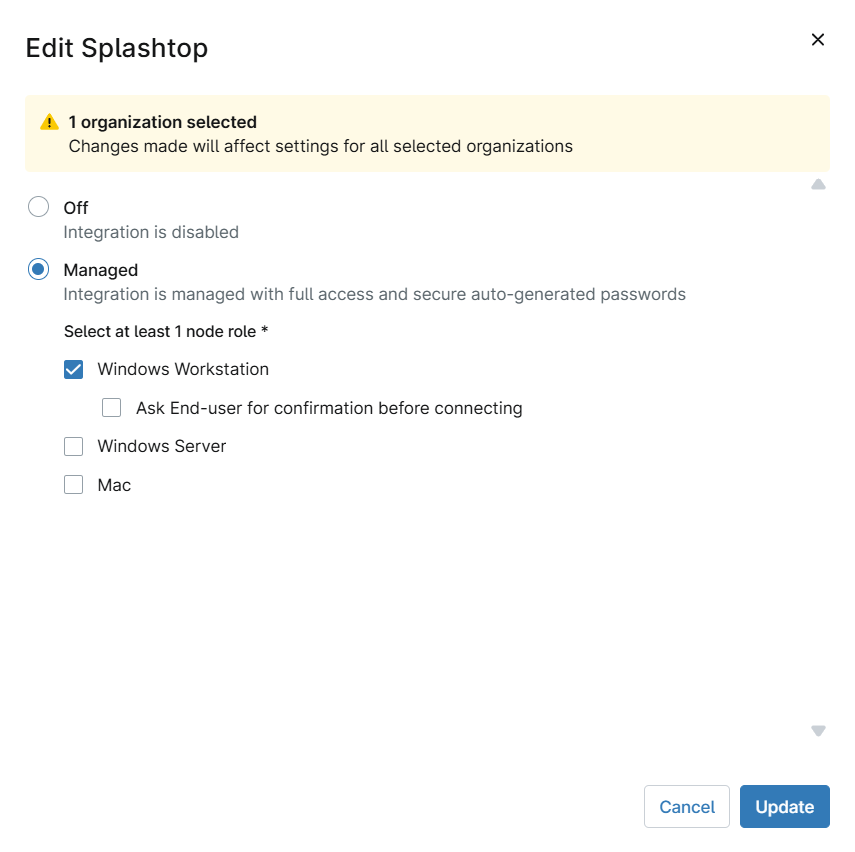The width and height of the screenshot is (855, 852).
Task: Click "Integration is disabled" description text
Action: click(x=151, y=232)
